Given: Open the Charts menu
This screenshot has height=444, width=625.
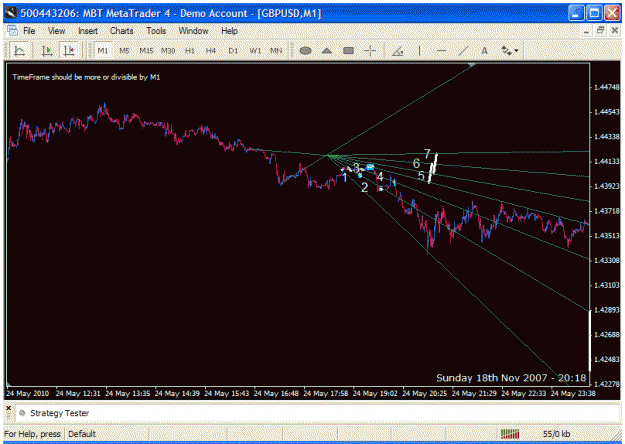Looking at the screenshot, I should click(x=122, y=31).
